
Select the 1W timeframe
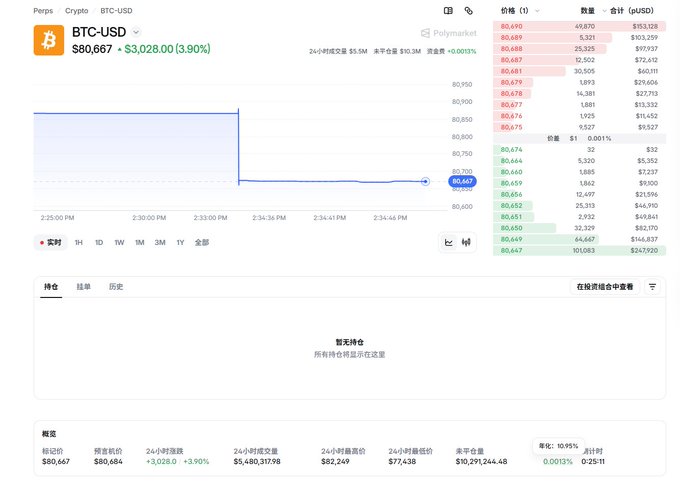[119, 242]
